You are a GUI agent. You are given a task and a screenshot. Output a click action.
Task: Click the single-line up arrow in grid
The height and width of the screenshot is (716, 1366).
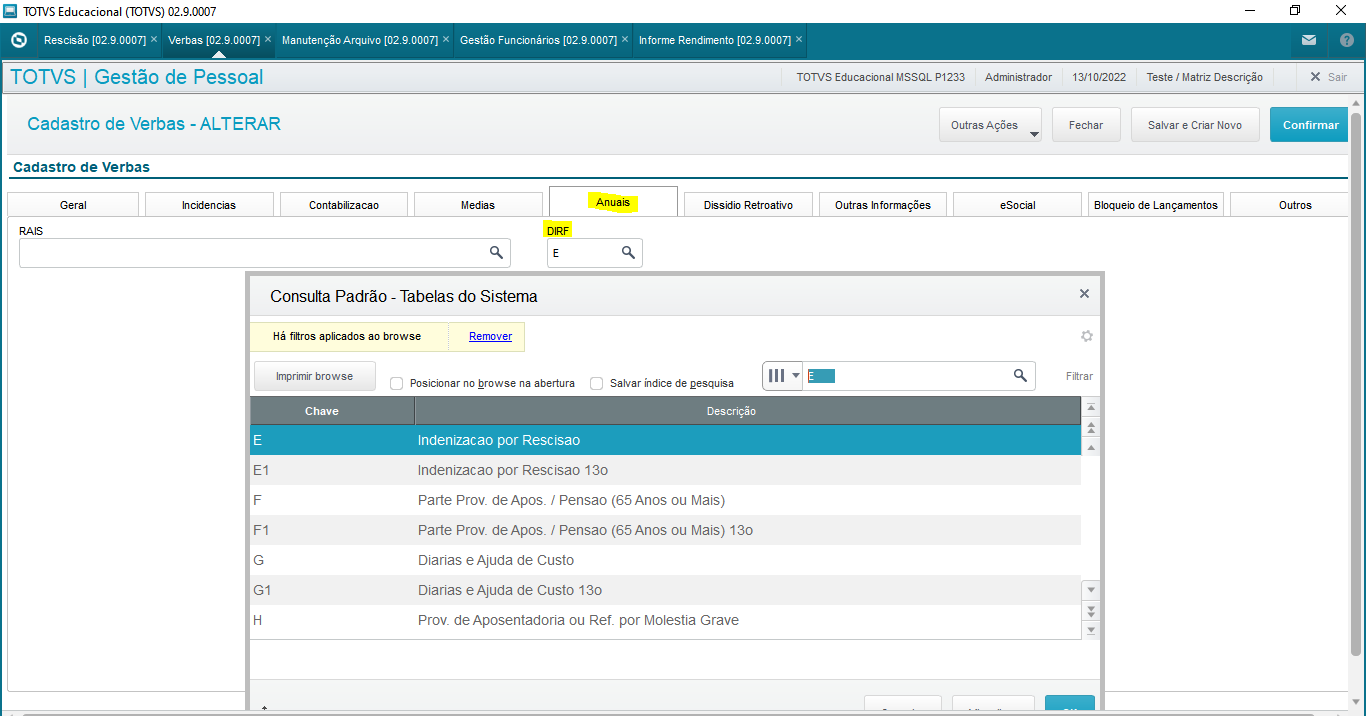(x=1091, y=447)
